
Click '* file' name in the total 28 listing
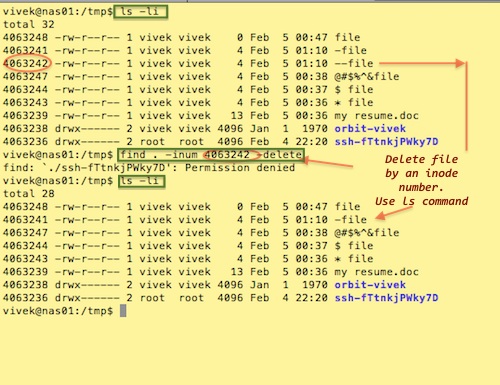pos(354,259)
